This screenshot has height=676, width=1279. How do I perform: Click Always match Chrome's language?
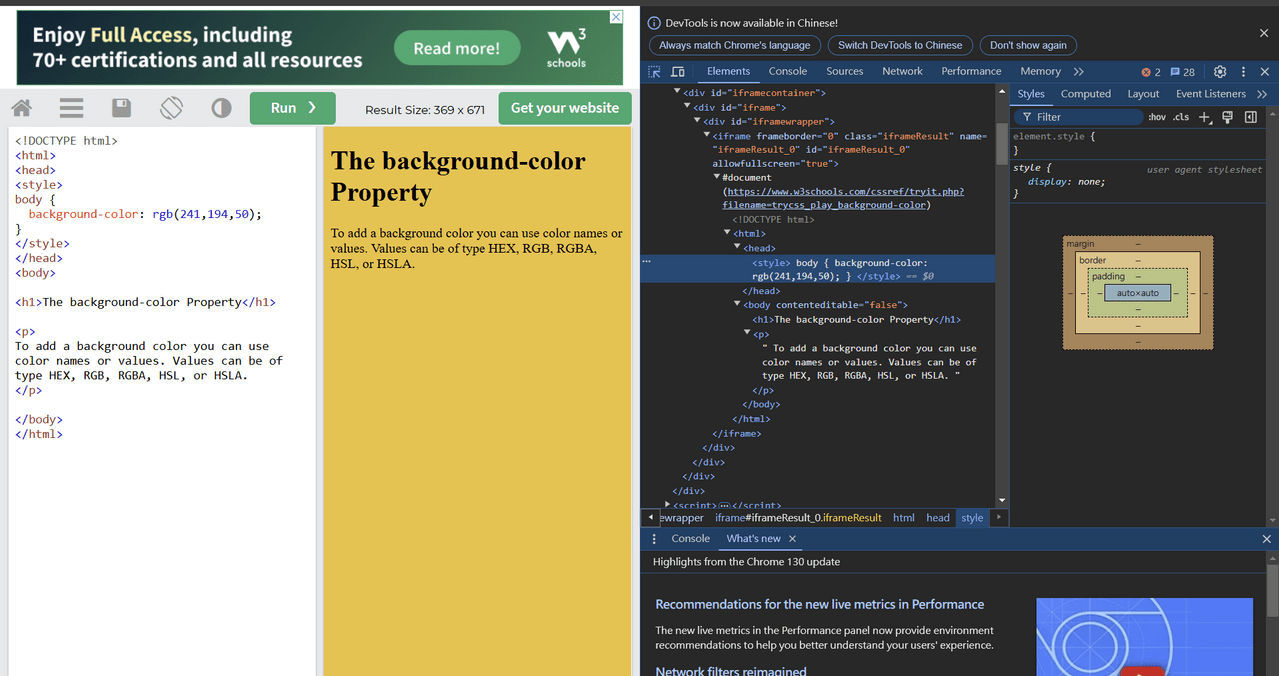coord(735,45)
